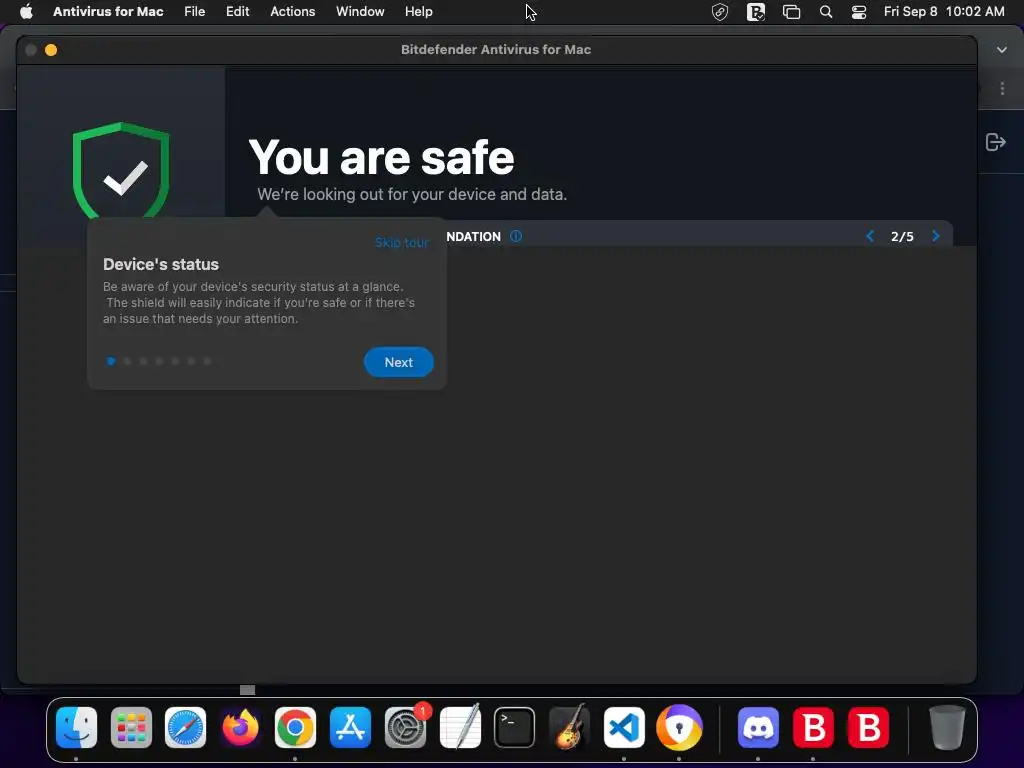Open the File menu
The width and height of the screenshot is (1024, 768).
[195, 11]
